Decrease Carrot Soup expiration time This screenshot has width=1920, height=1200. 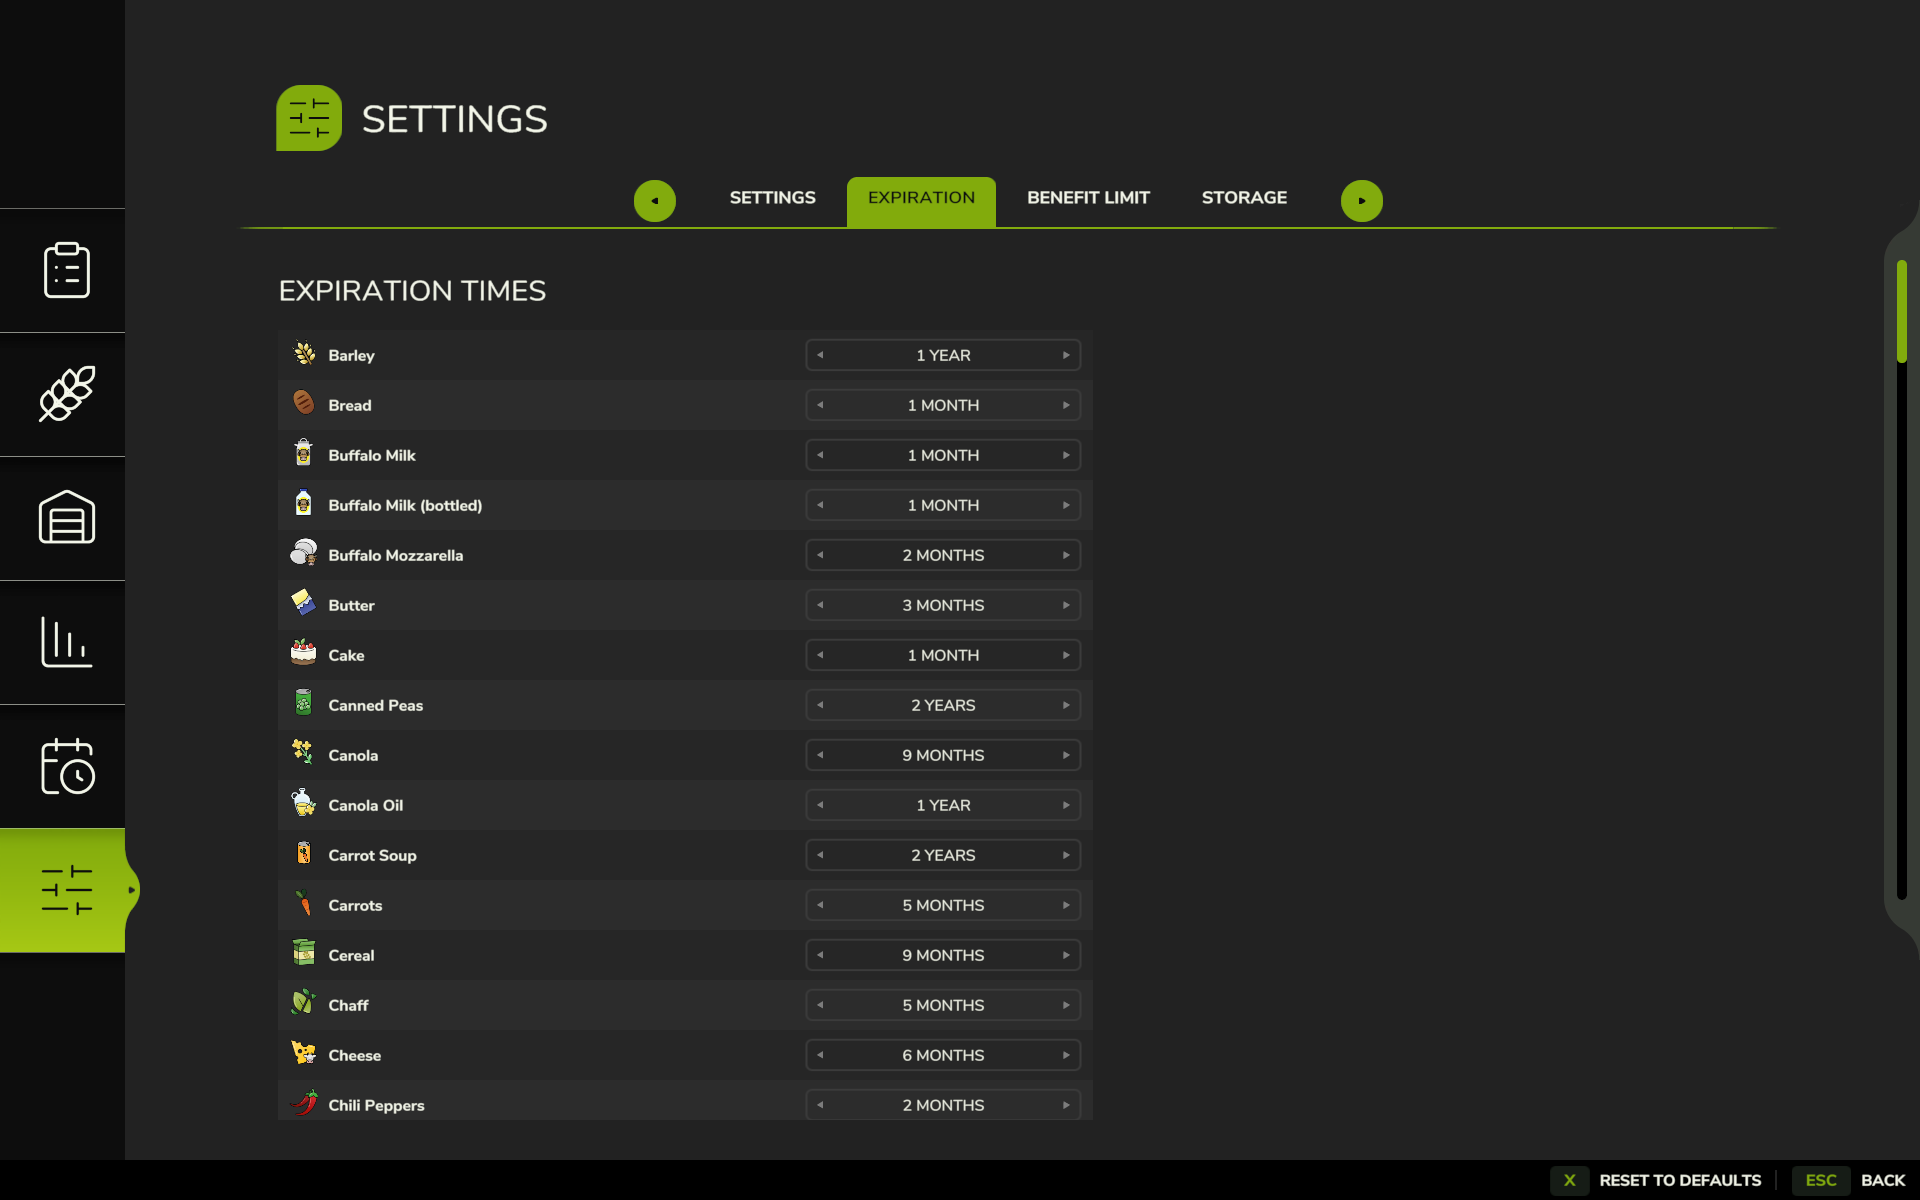[x=820, y=855]
